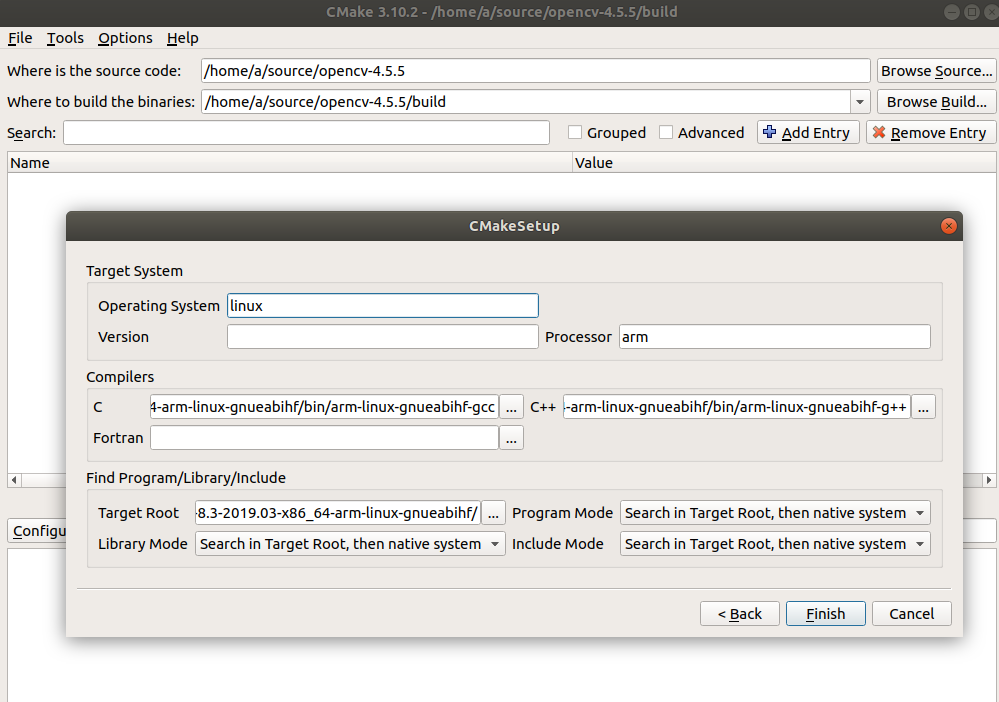This screenshot has width=999, height=702.
Task: Click the Fortran compiler path field
Action: coord(324,438)
